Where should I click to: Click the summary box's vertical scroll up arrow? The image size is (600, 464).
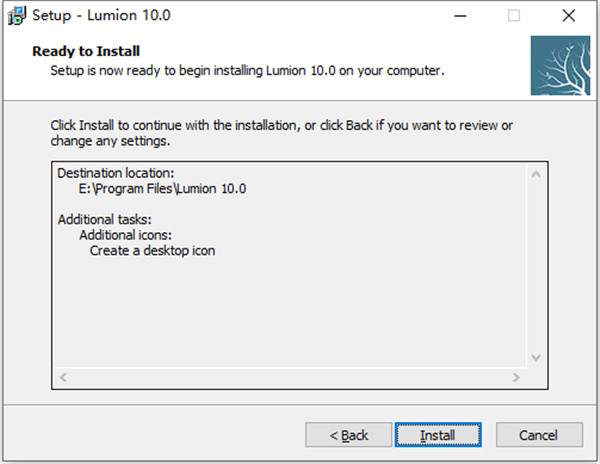click(x=537, y=175)
